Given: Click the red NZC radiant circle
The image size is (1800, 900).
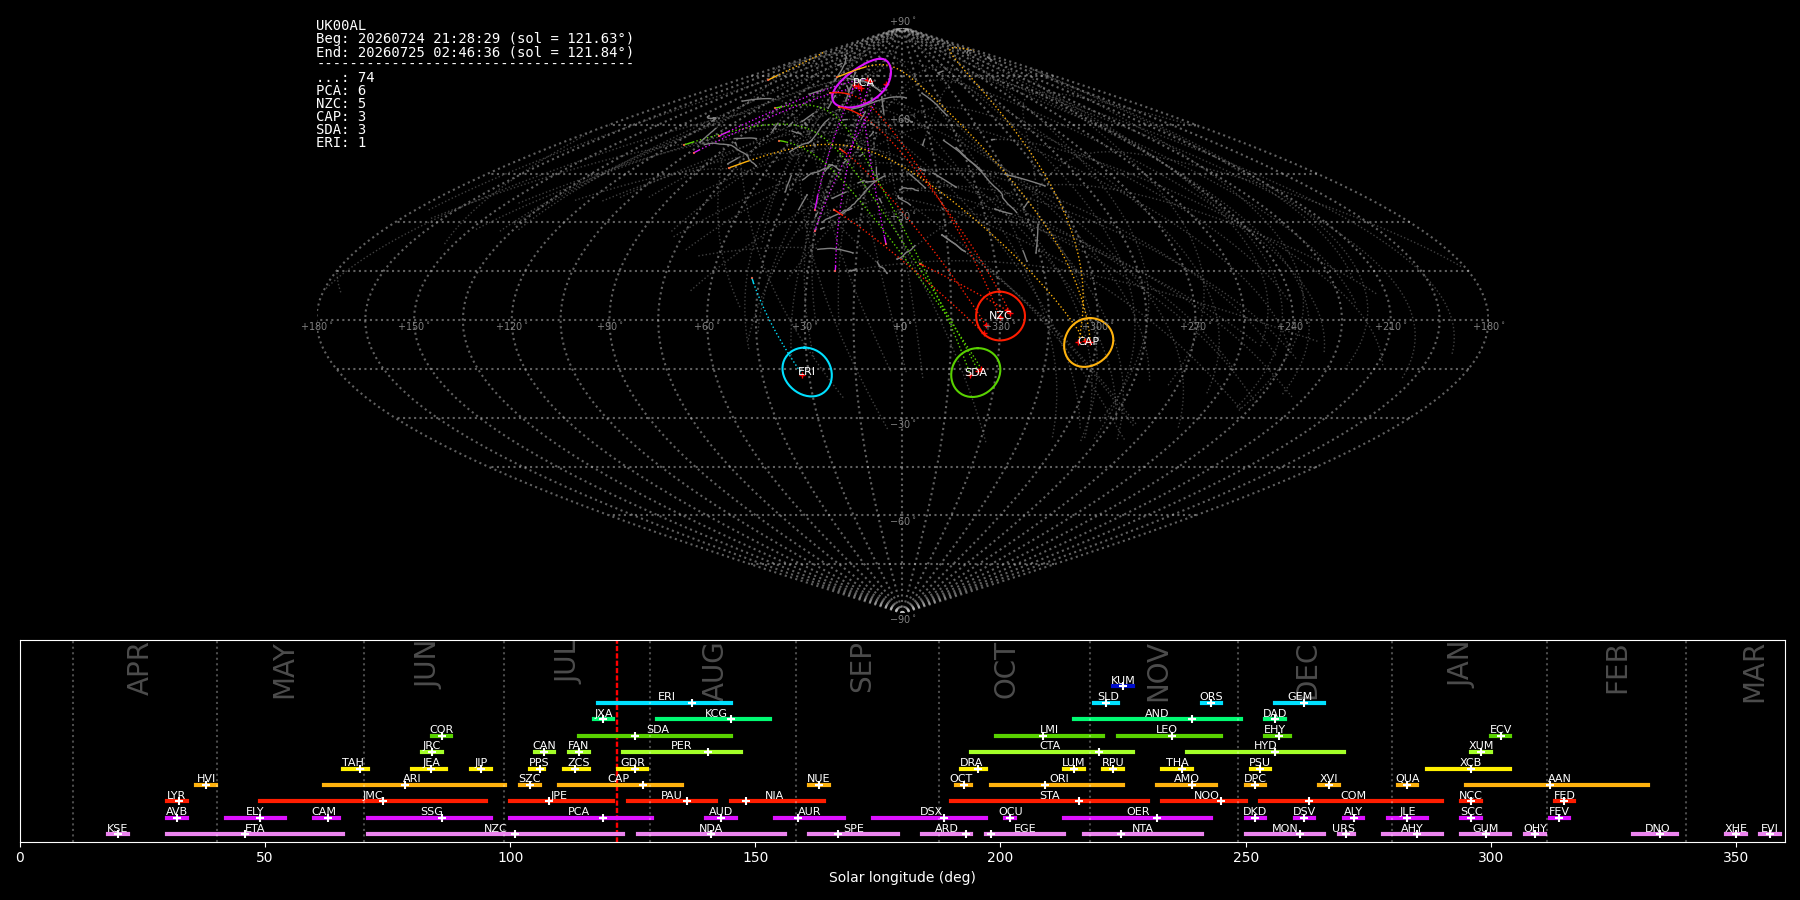Looking at the screenshot, I should pyautogui.click(x=1000, y=316).
